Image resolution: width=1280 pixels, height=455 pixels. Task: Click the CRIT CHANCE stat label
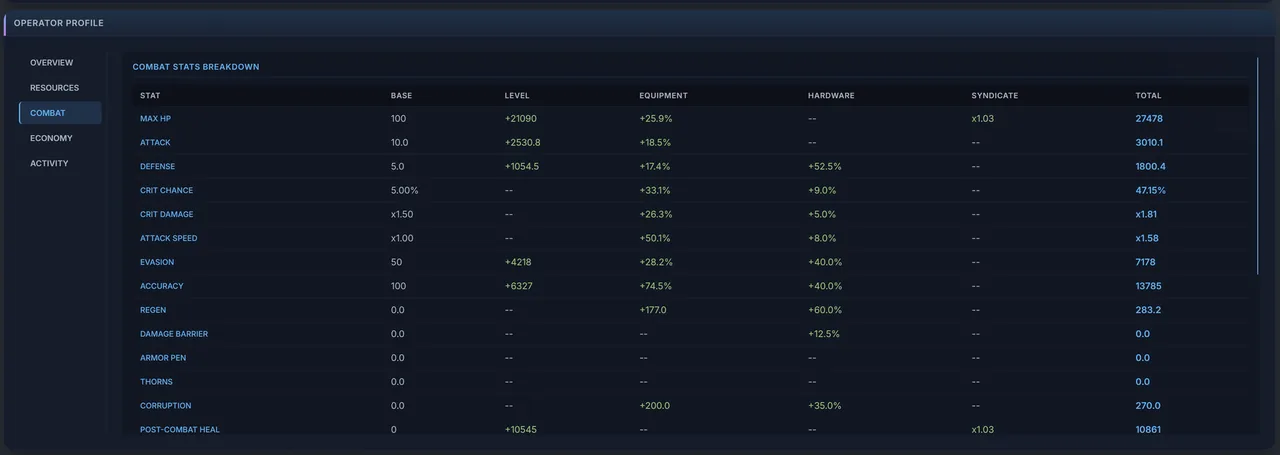(166, 190)
